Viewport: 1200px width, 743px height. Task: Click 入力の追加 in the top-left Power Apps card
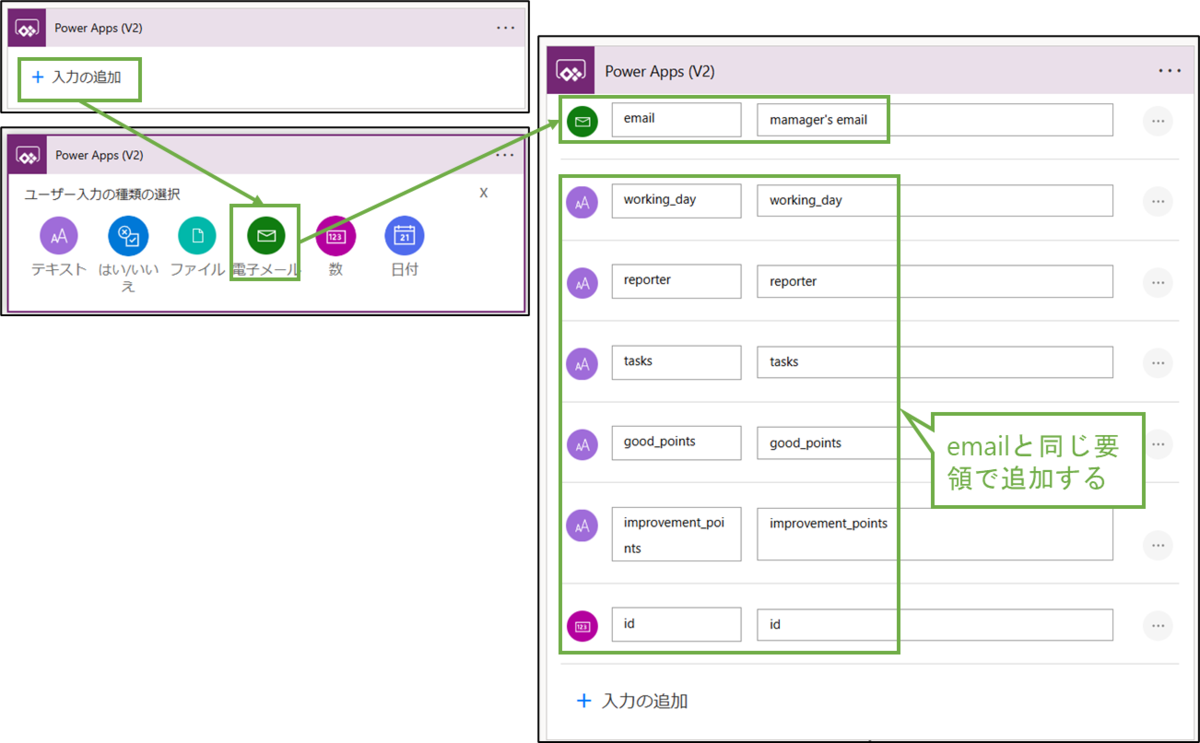point(78,77)
